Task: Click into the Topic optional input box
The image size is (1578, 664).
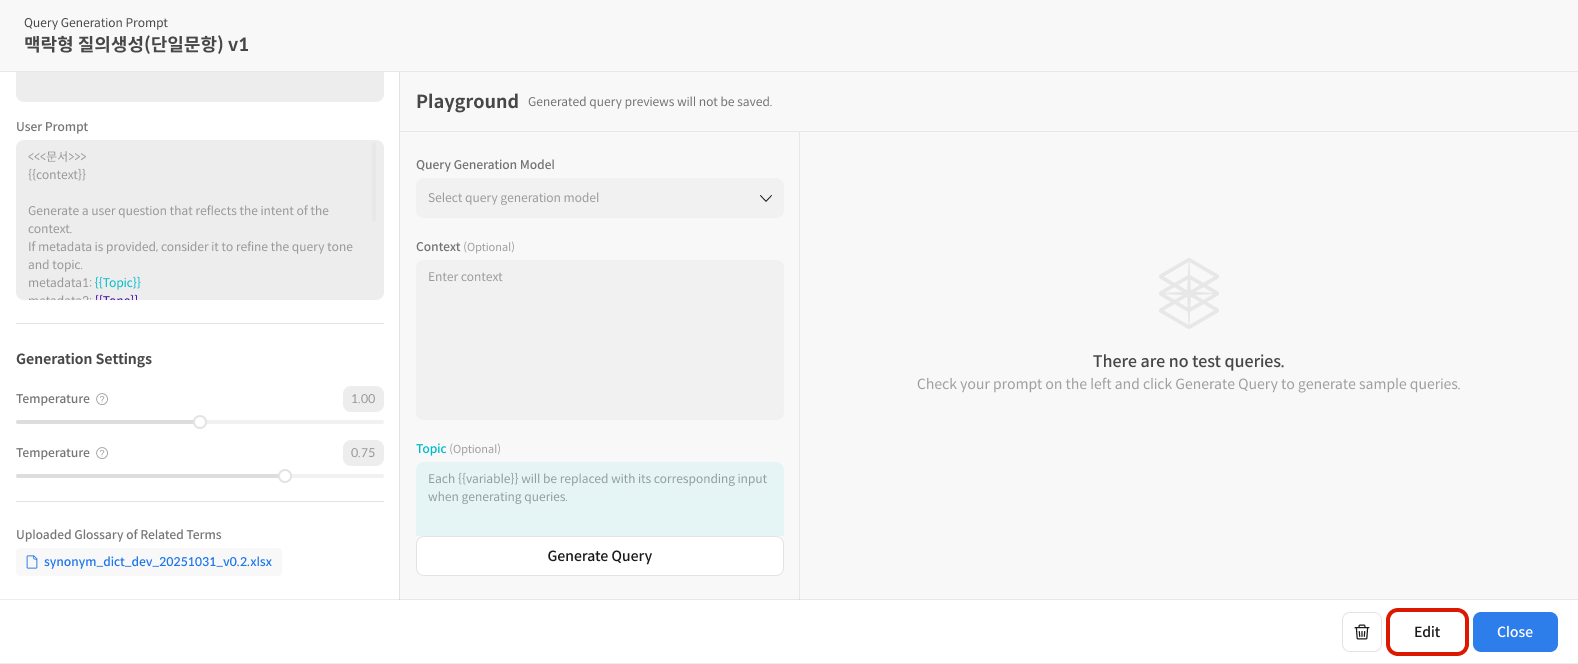Action: 599,497
